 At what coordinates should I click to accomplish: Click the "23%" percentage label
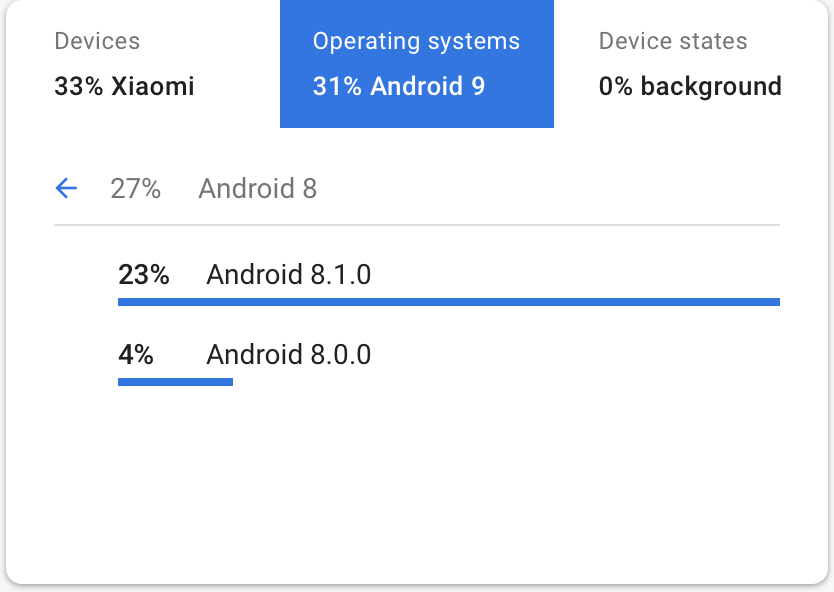click(x=144, y=275)
